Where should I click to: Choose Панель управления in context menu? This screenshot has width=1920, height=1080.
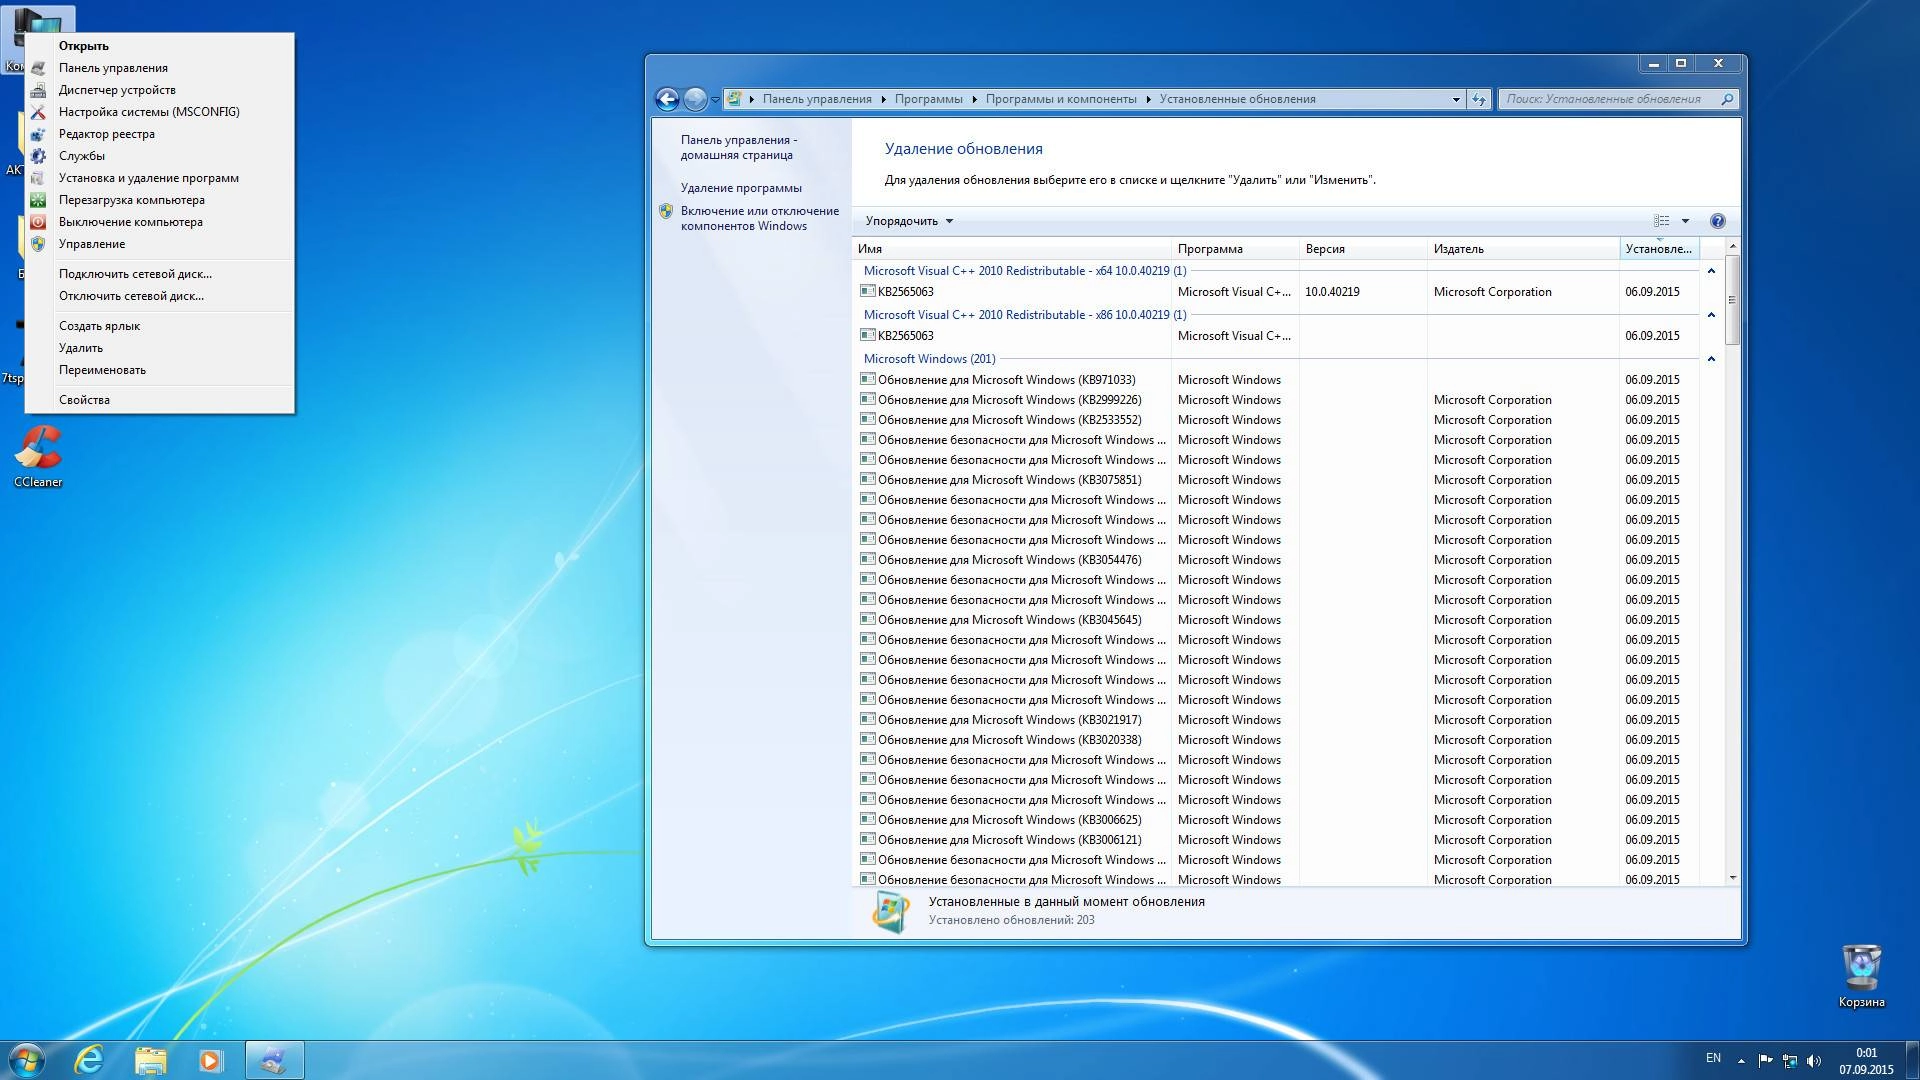click(x=160, y=68)
